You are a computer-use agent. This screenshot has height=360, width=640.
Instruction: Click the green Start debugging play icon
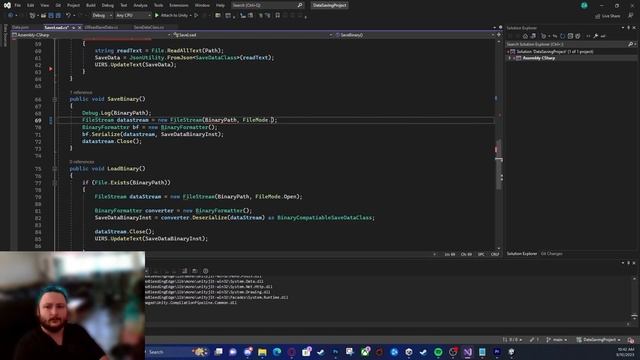click(157, 16)
